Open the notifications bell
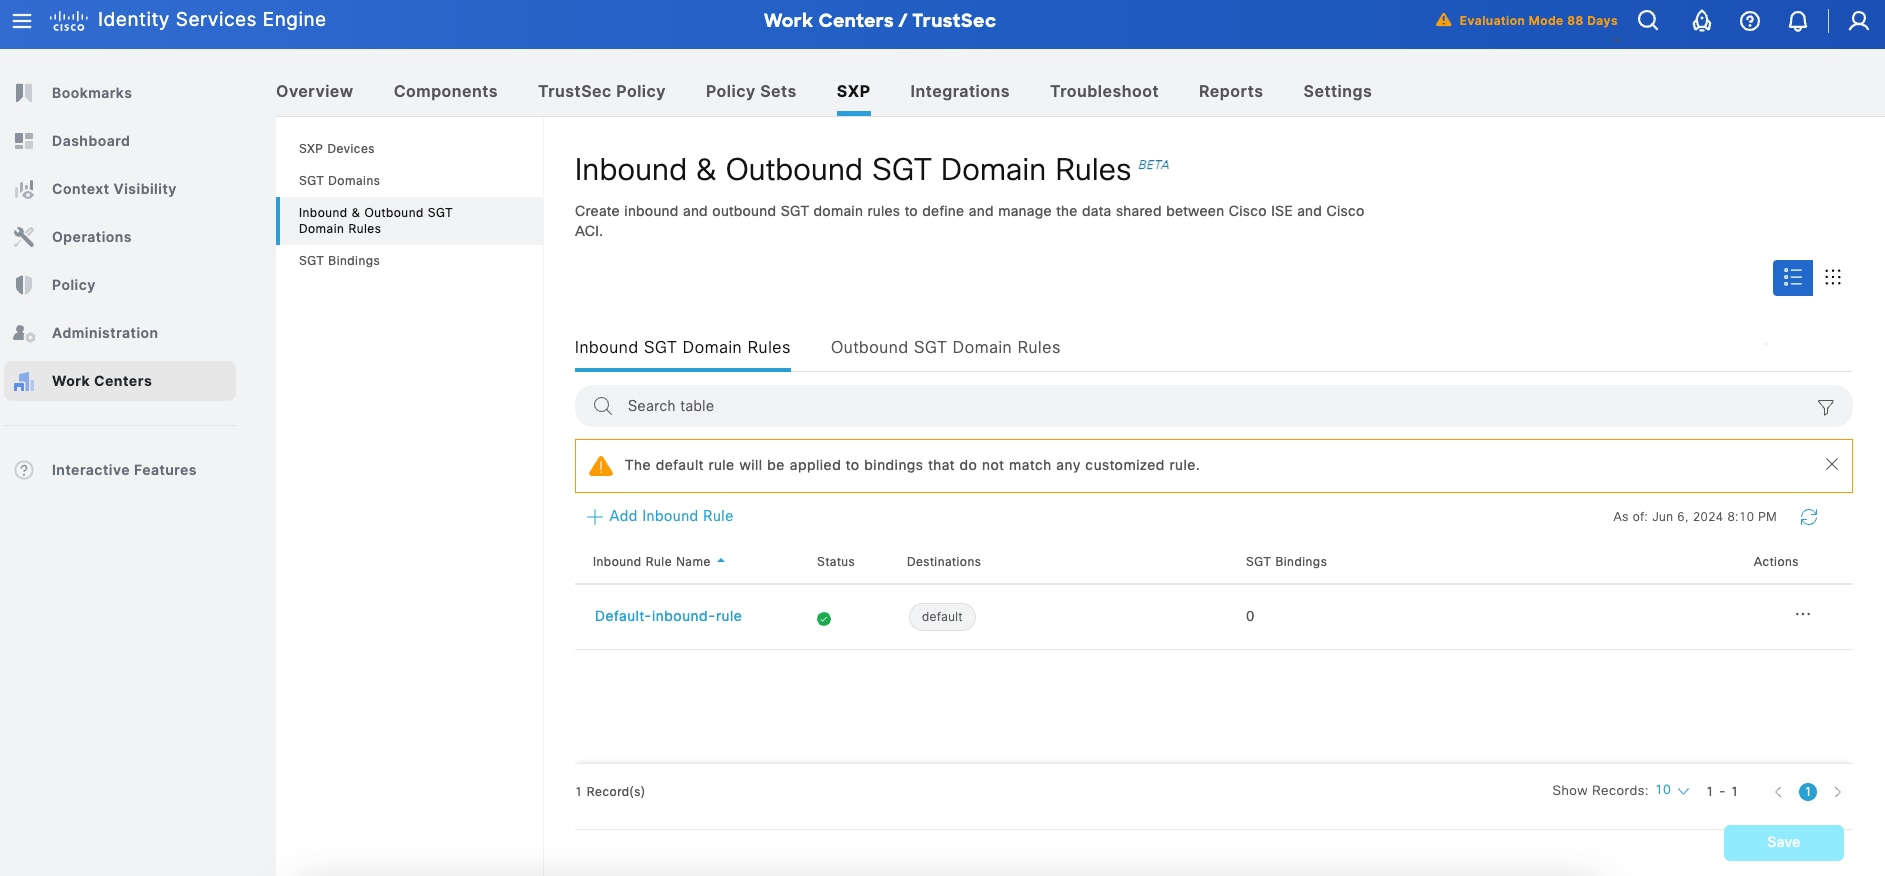 pos(1797,21)
